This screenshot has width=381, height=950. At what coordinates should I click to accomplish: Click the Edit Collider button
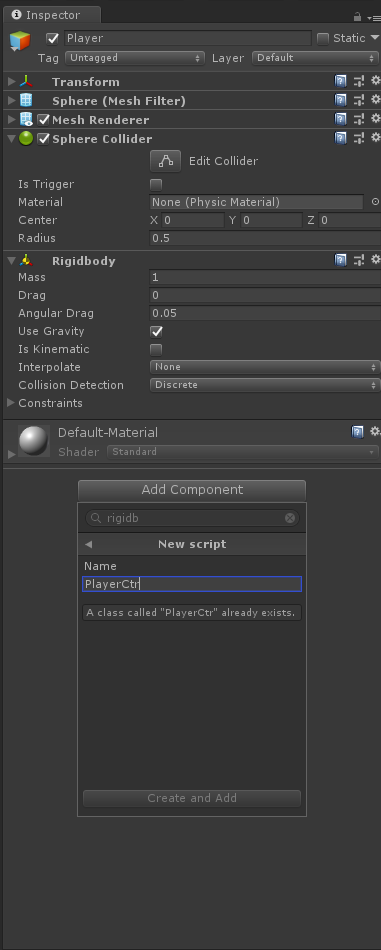[x=165, y=161]
